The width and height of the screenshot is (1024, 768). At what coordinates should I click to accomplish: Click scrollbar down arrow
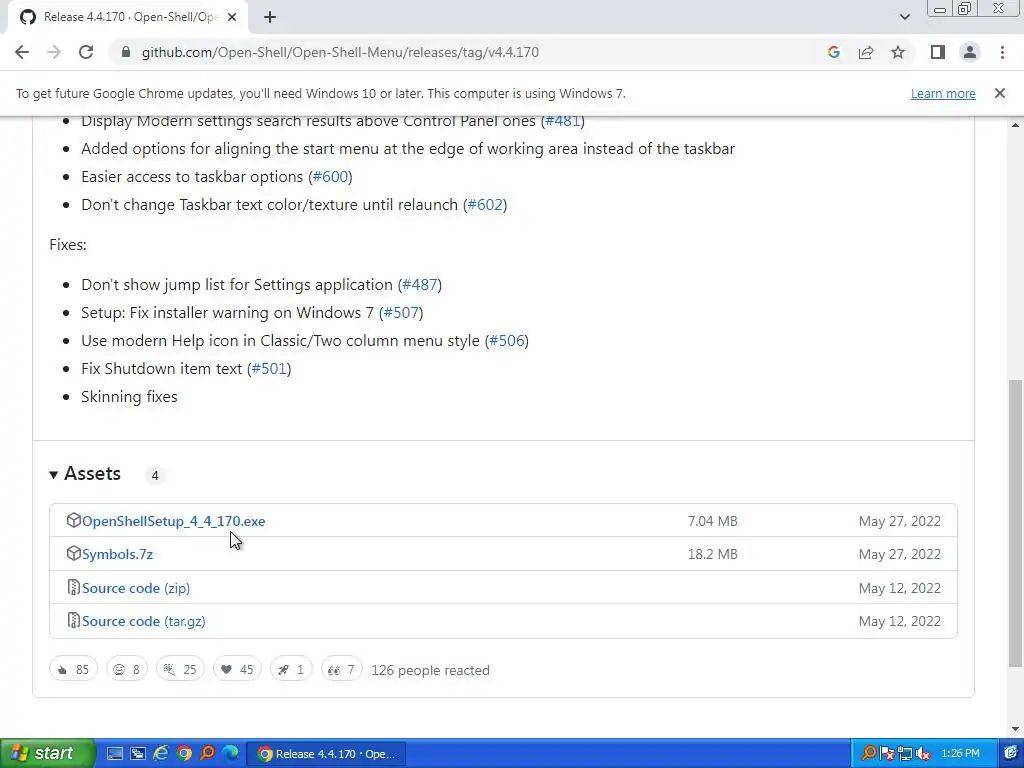coord(1016,729)
